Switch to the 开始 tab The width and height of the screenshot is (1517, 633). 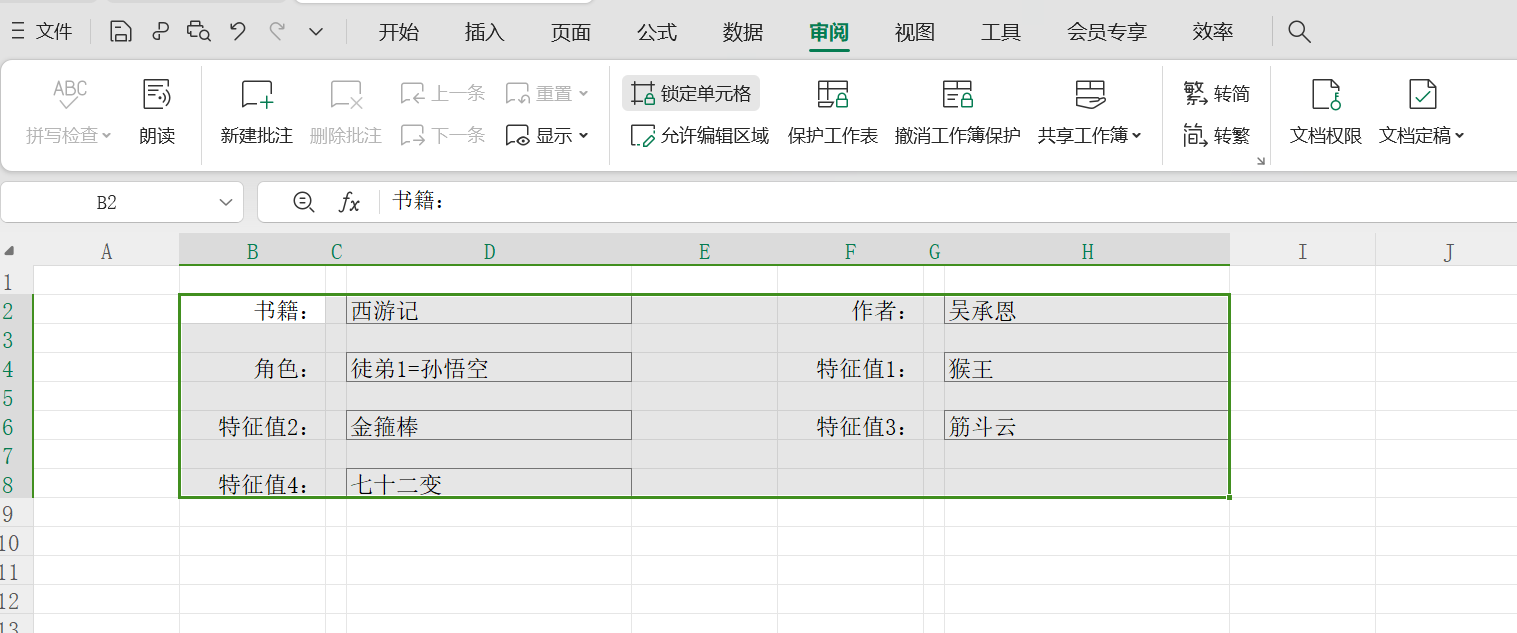[x=399, y=32]
